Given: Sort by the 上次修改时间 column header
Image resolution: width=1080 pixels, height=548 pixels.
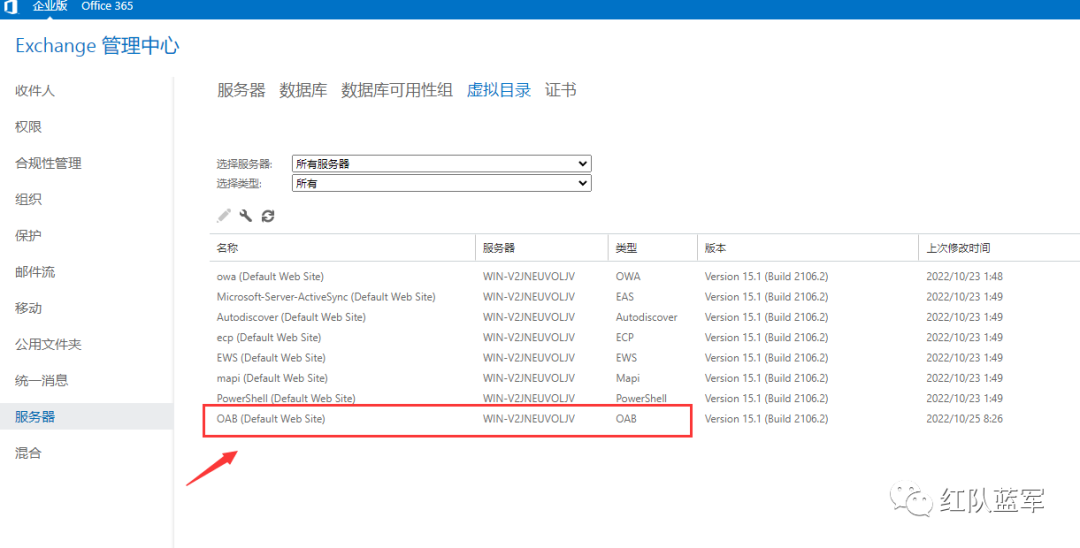Looking at the screenshot, I should pyautogui.click(x=999, y=248).
